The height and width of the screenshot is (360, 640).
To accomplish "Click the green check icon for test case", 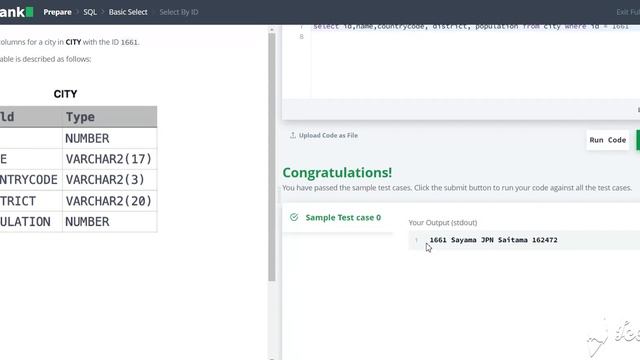I will [294, 217].
